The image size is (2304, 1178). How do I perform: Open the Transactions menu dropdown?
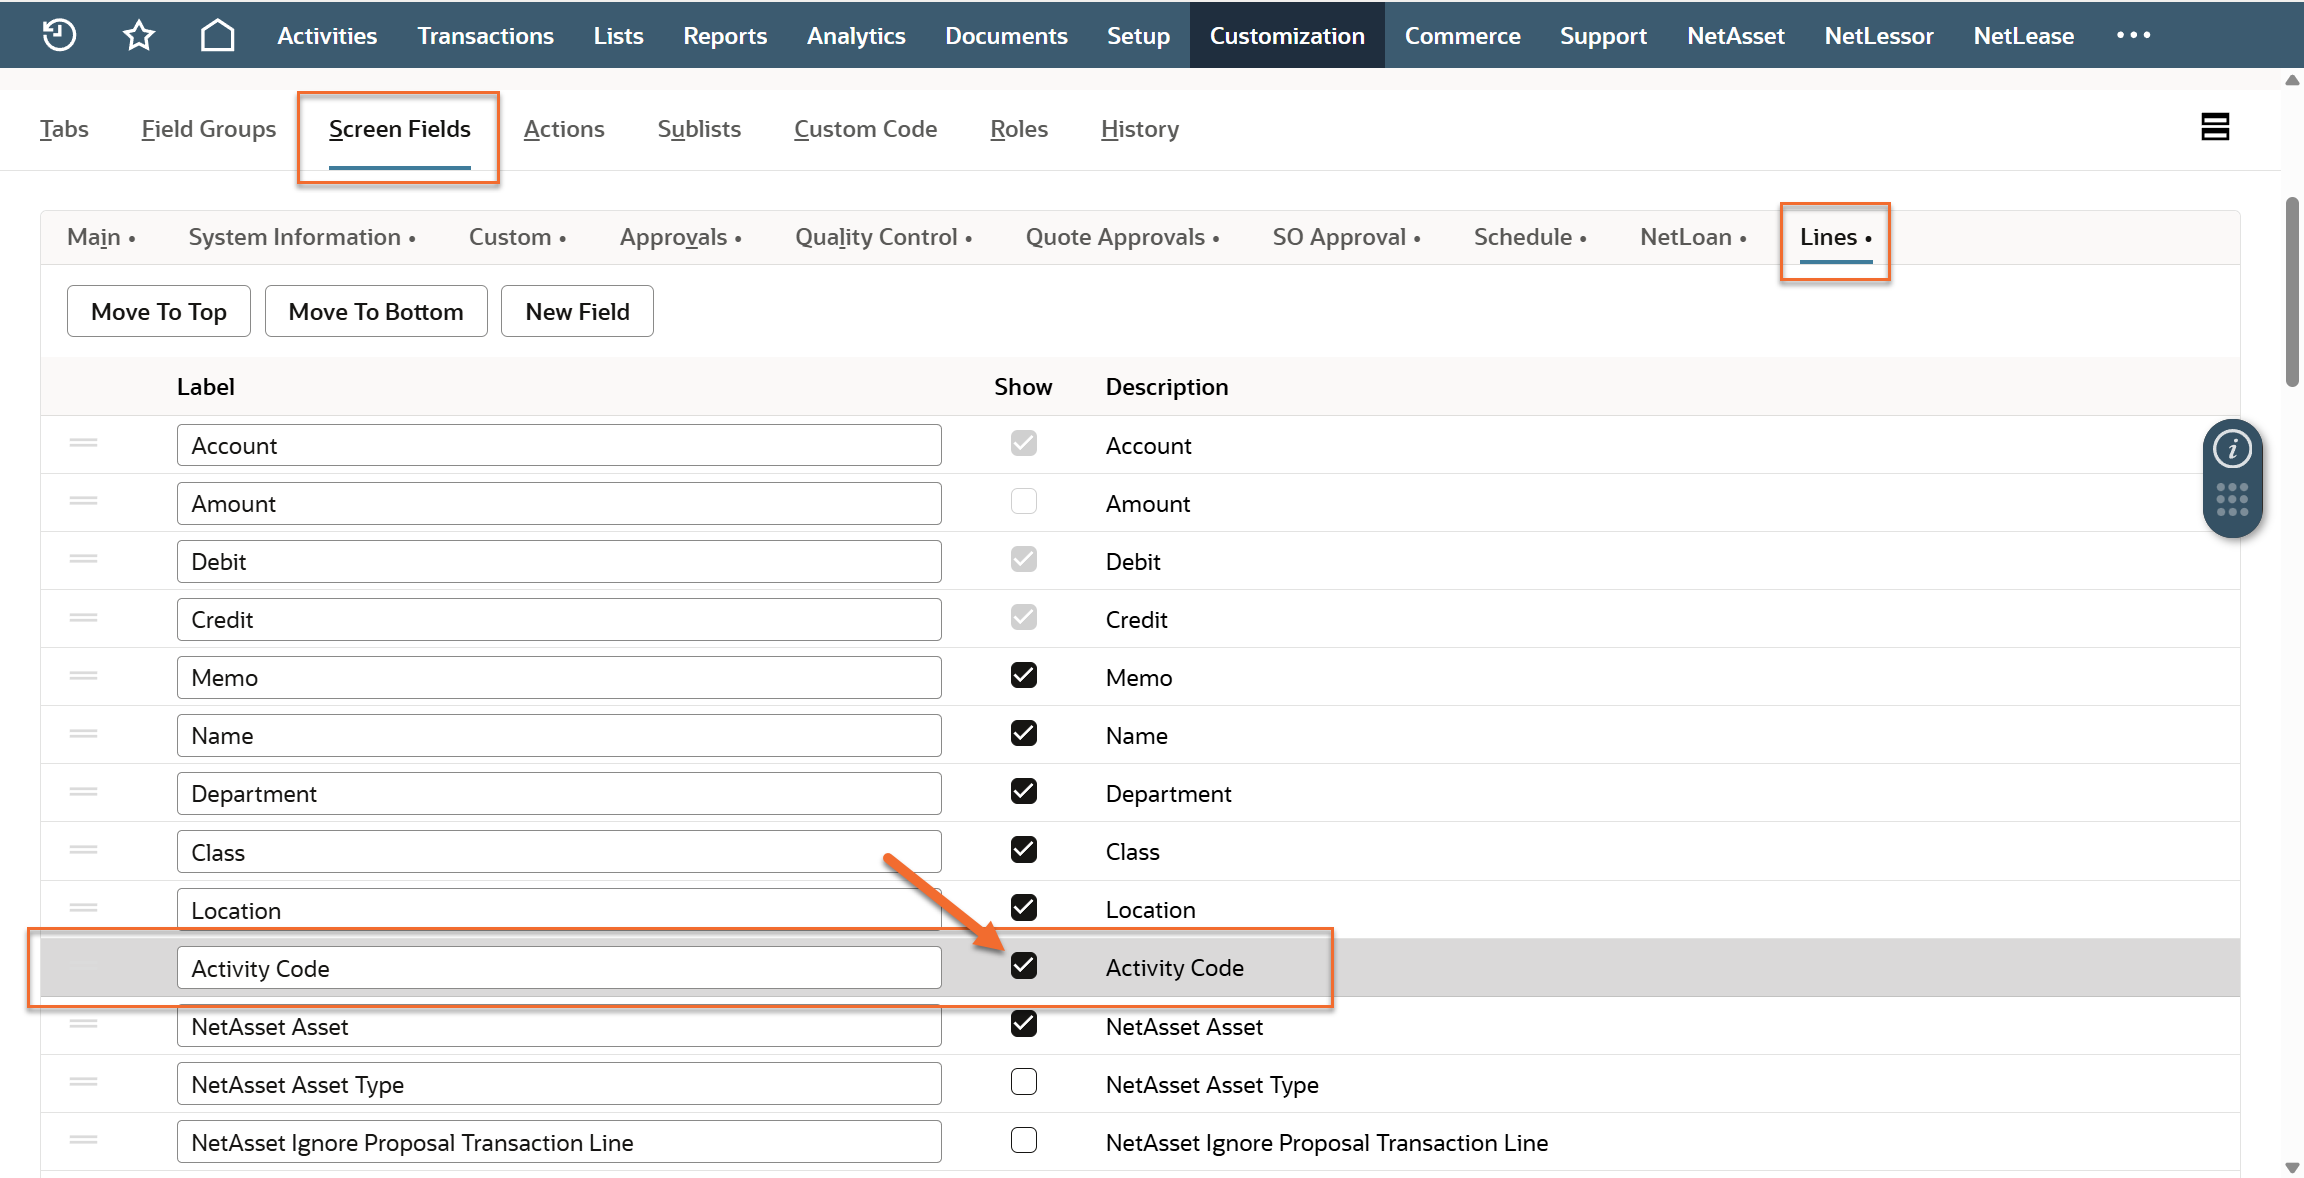[485, 35]
